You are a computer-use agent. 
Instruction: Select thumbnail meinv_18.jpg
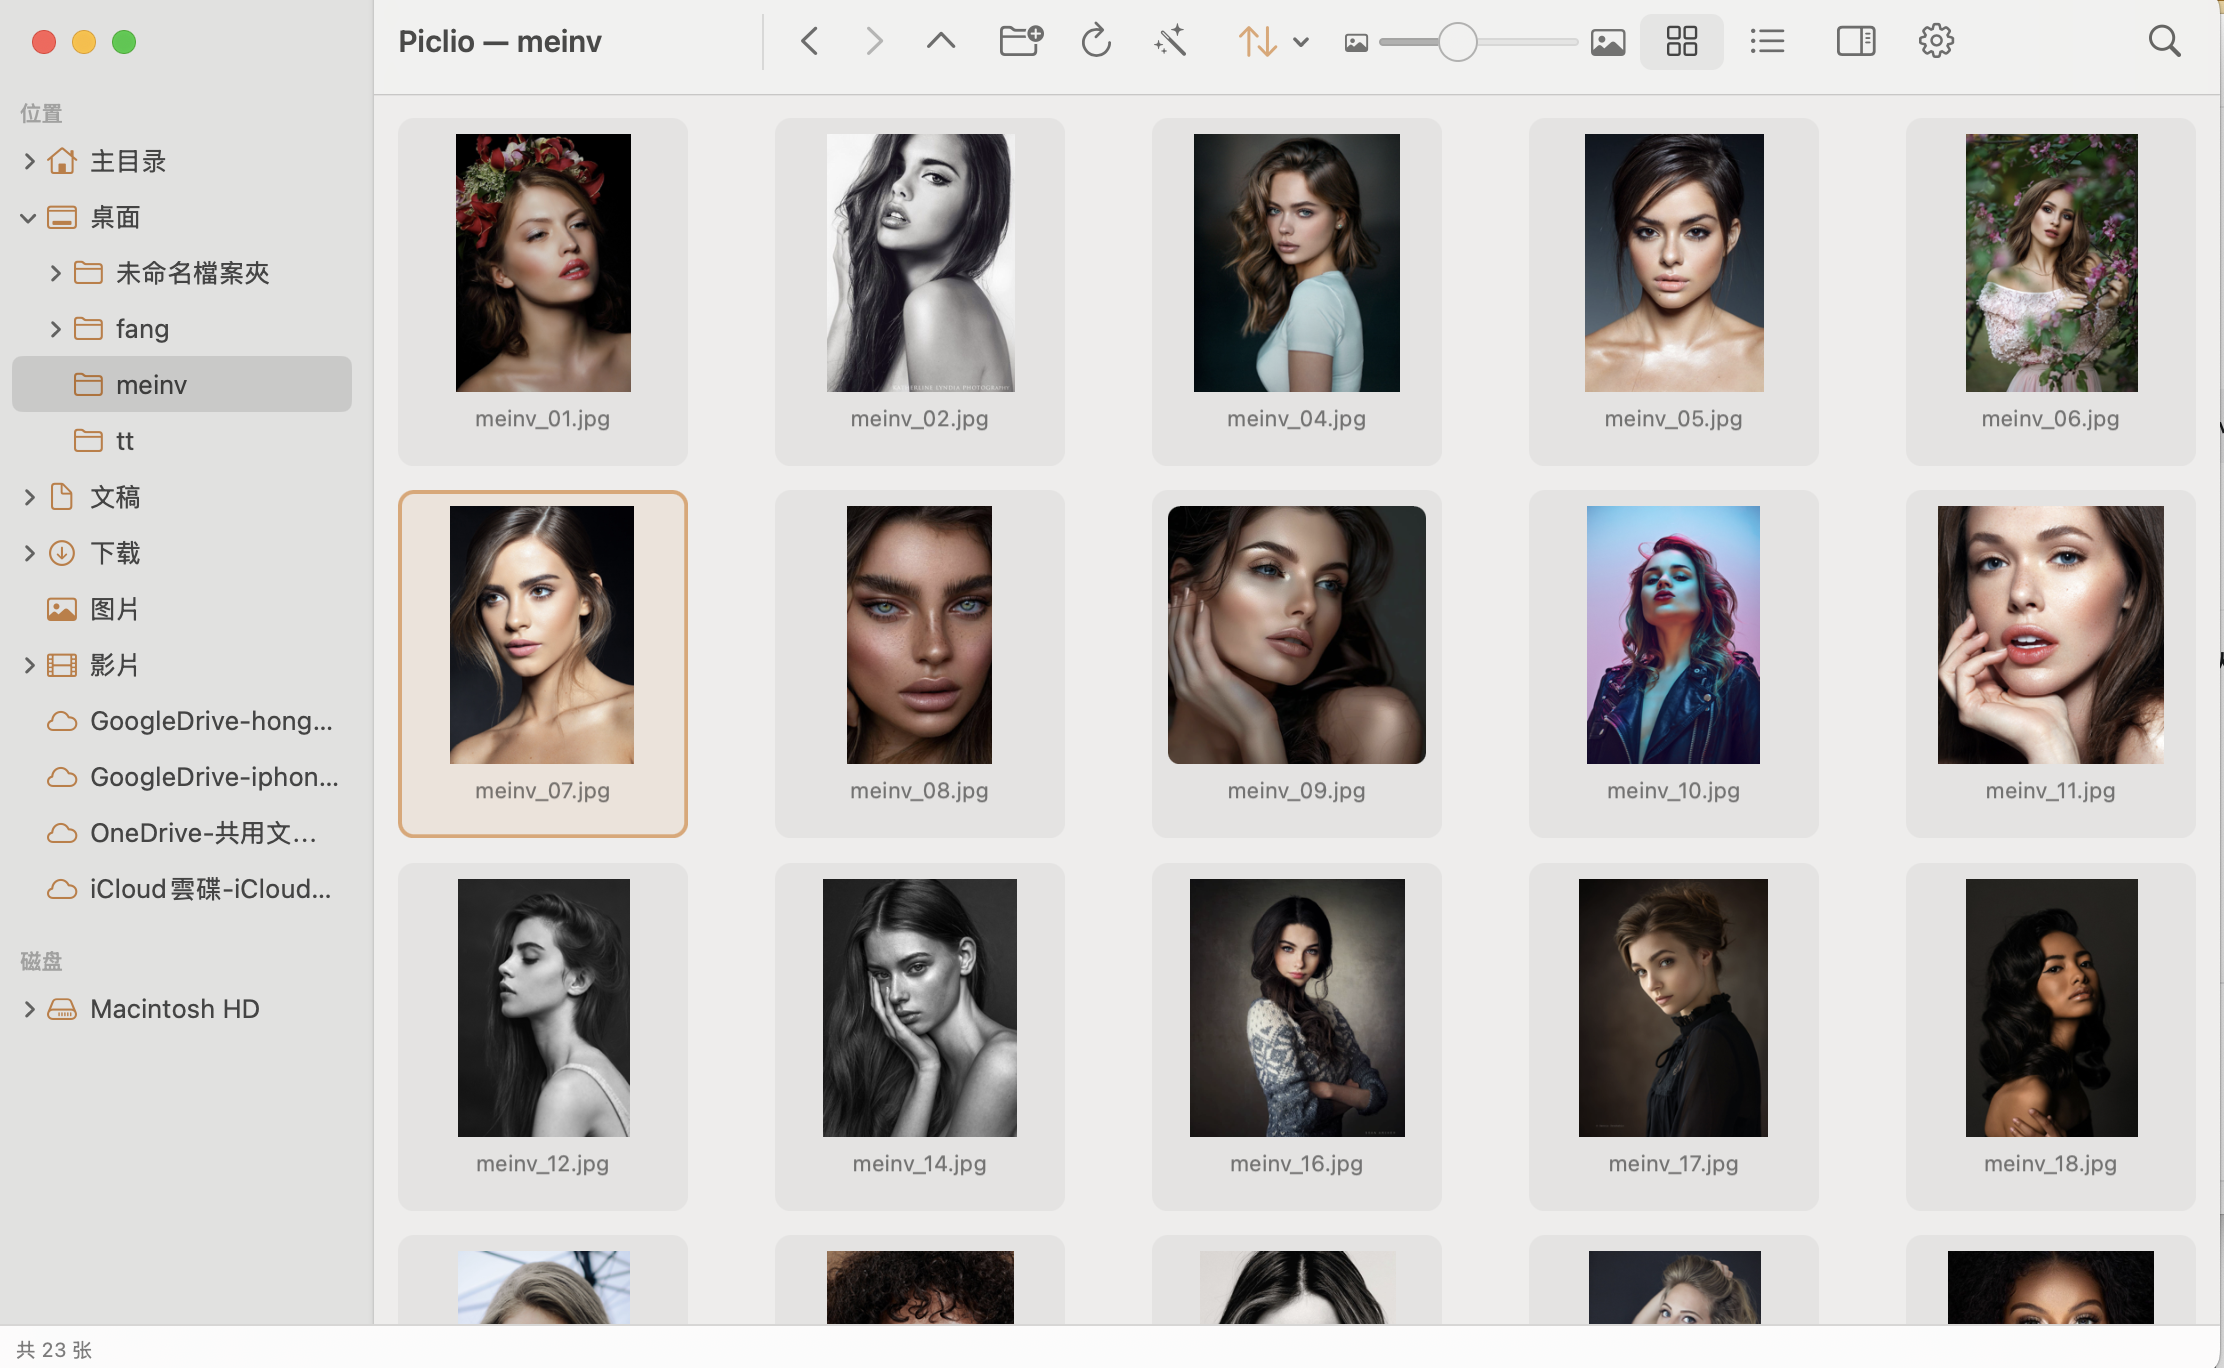pyautogui.click(x=2051, y=1037)
